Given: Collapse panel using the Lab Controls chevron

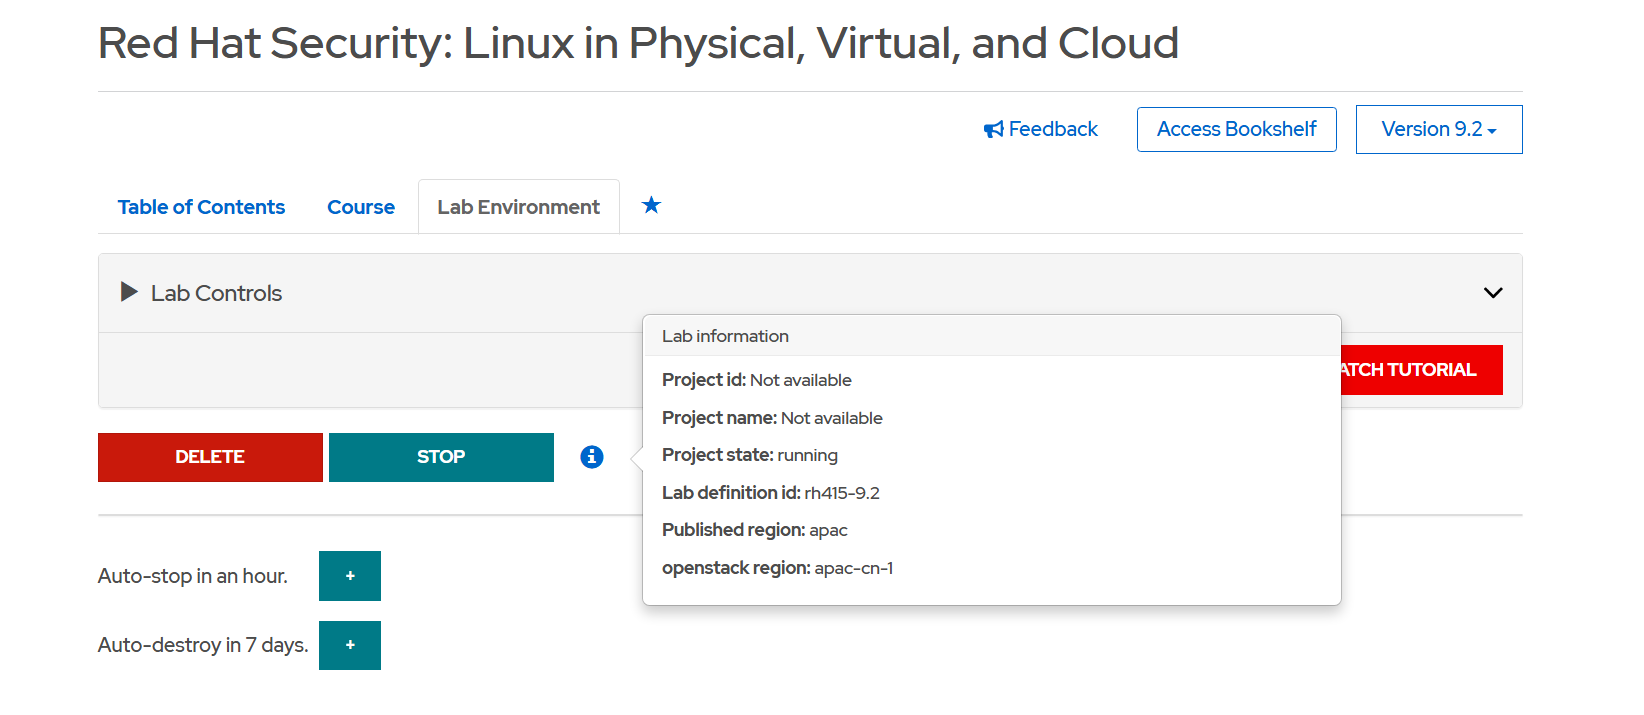Looking at the screenshot, I should [x=1493, y=293].
